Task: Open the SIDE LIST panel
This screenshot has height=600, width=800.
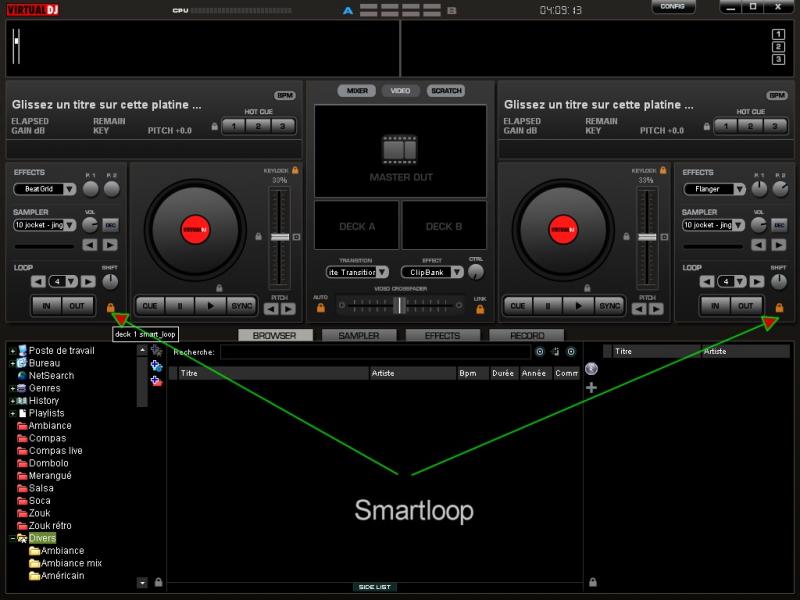Action: [x=374, y=587]
